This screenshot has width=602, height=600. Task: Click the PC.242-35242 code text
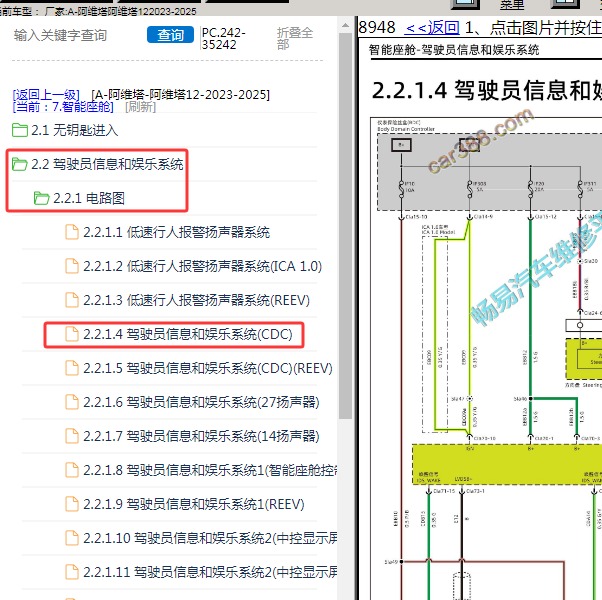224,38
